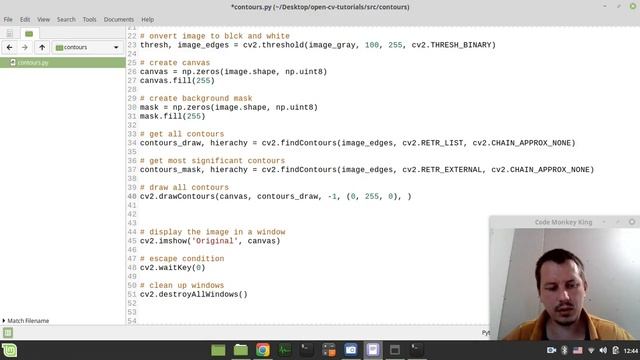
Task: Click the green desktop folder icon in taskbar
Action: pyautogui.click(x=218, y=350)
